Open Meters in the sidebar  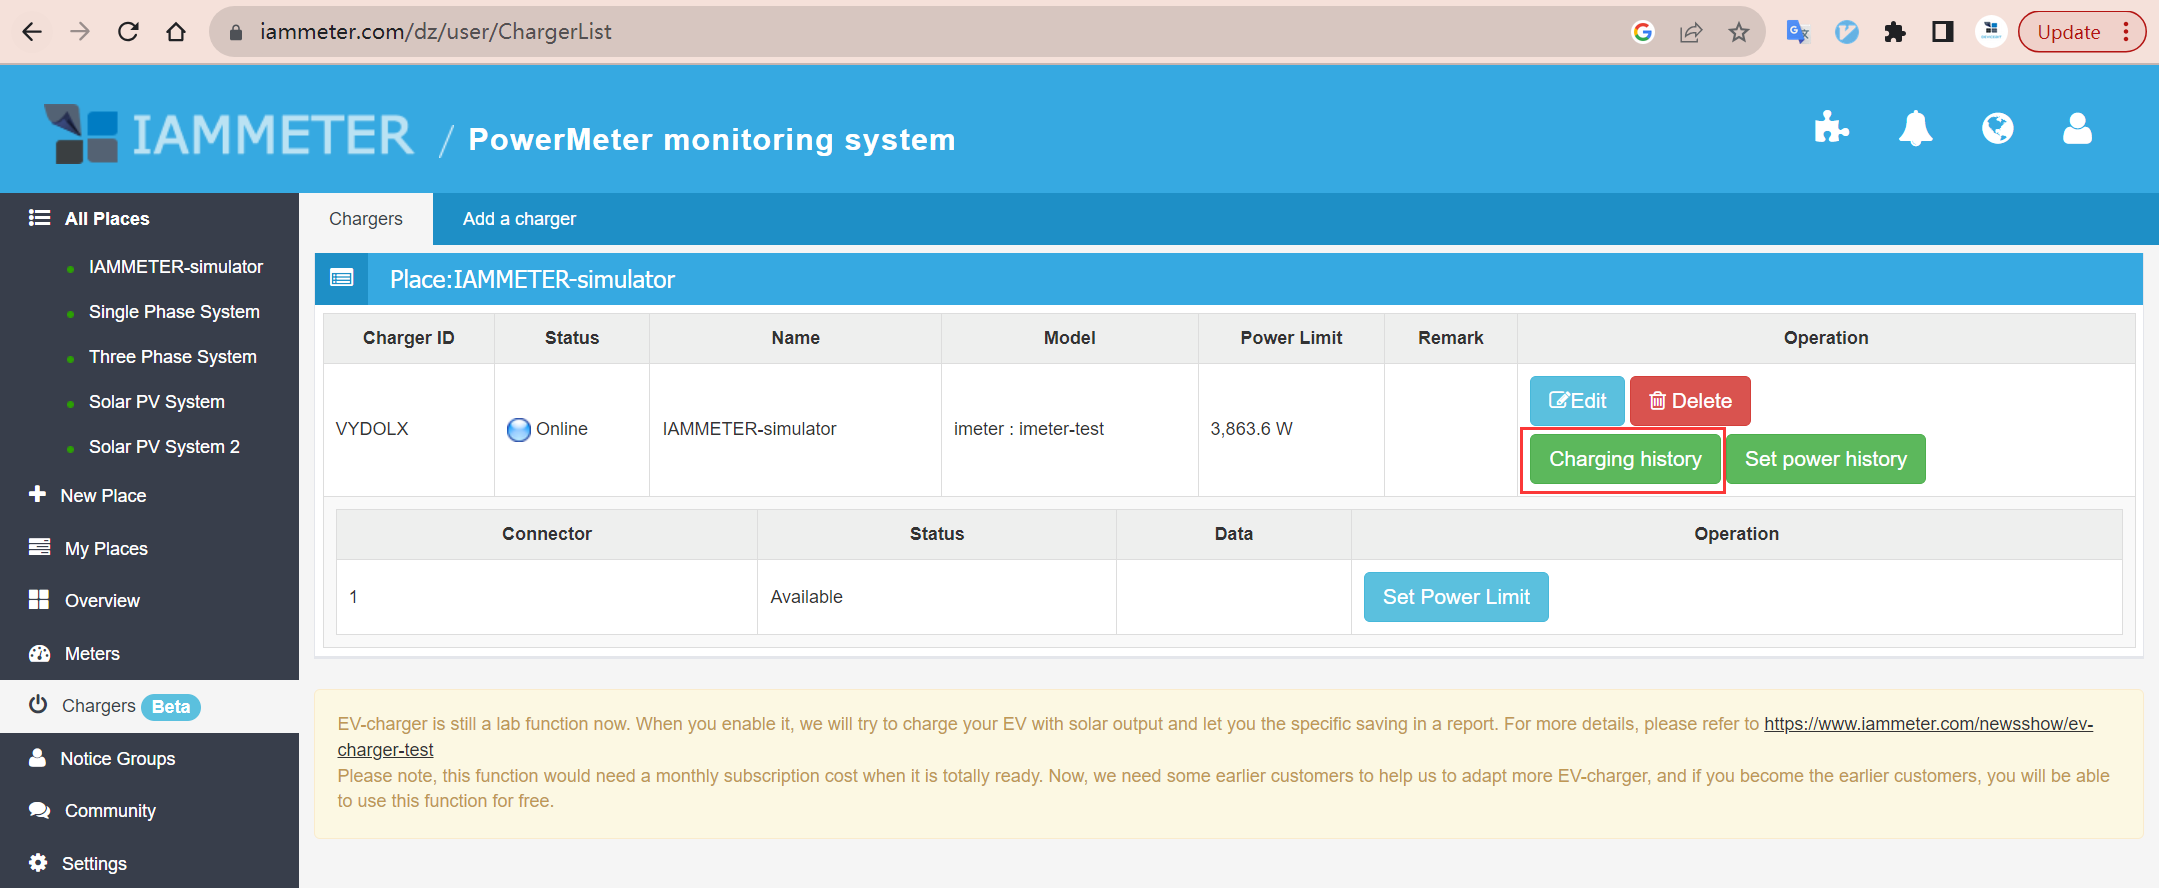pos(92,654)
